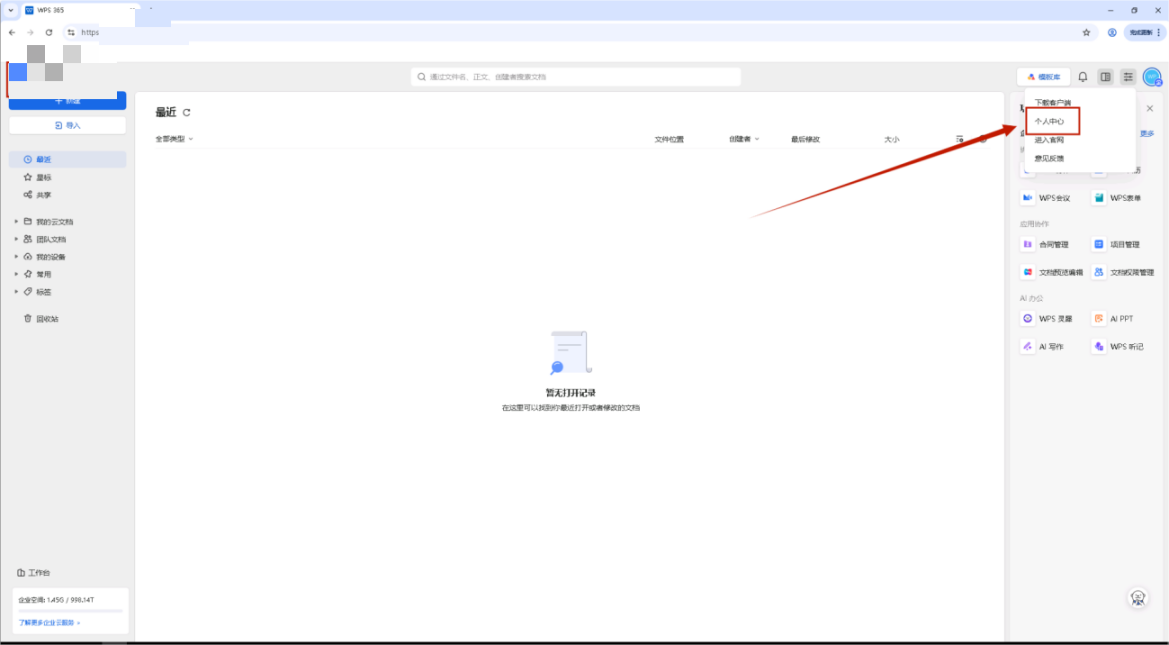Viewport: 1169px width, 645px height.
Task: Click the site information icon in address bar
Action: [71, 33]
